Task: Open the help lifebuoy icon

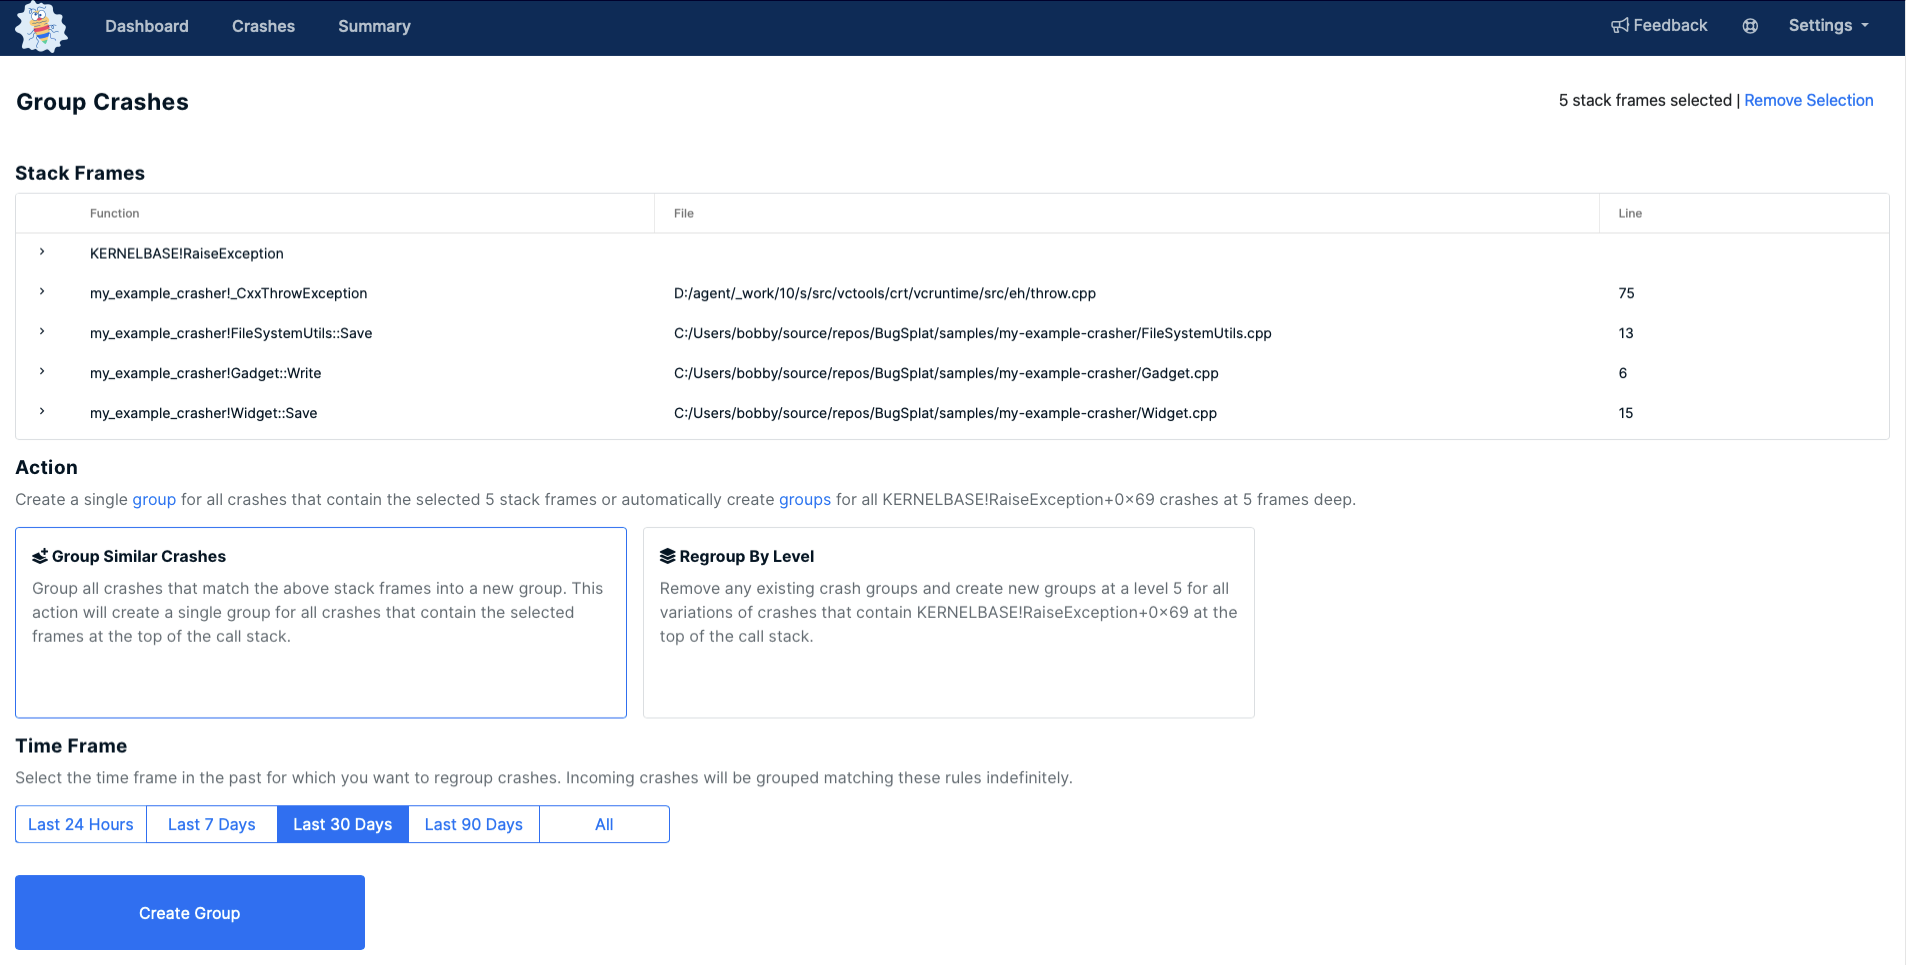Action: click(x=1750, y=26)
